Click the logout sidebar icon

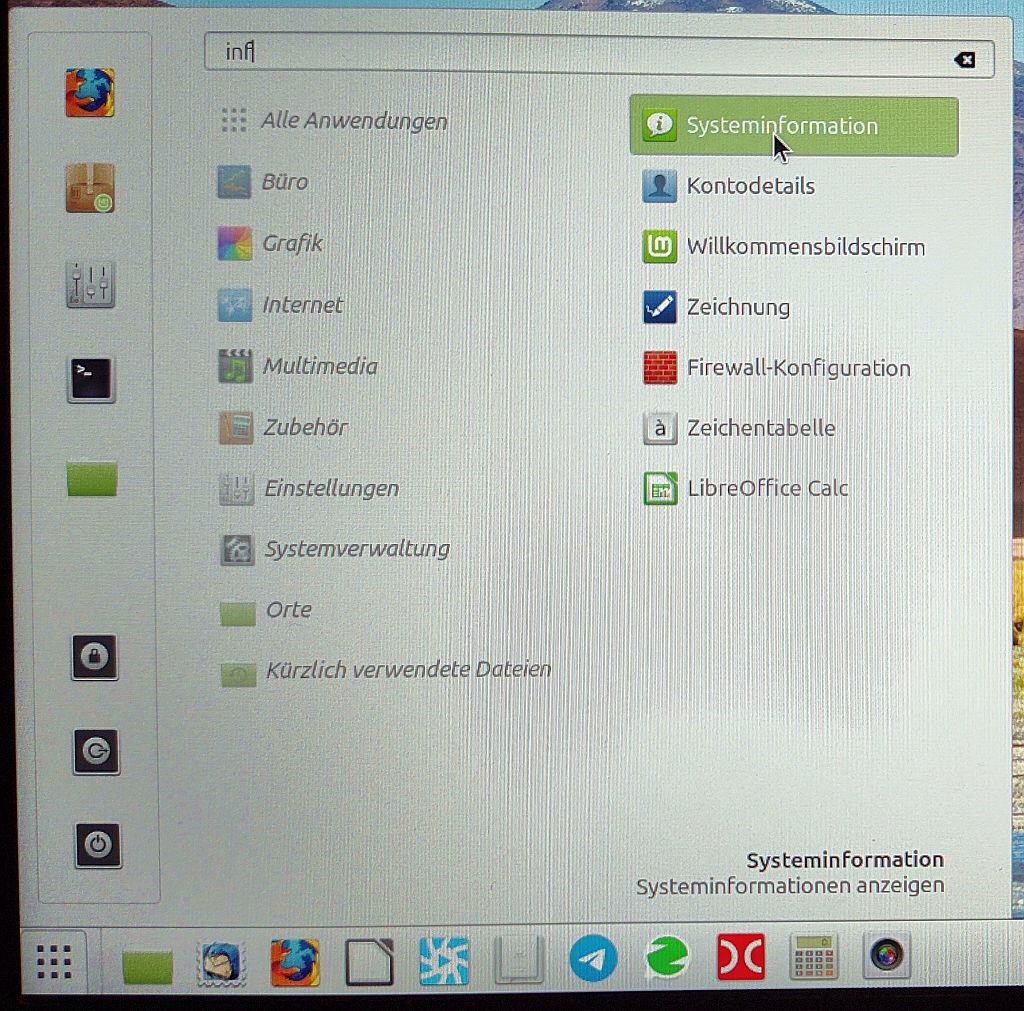click(94, 752)
